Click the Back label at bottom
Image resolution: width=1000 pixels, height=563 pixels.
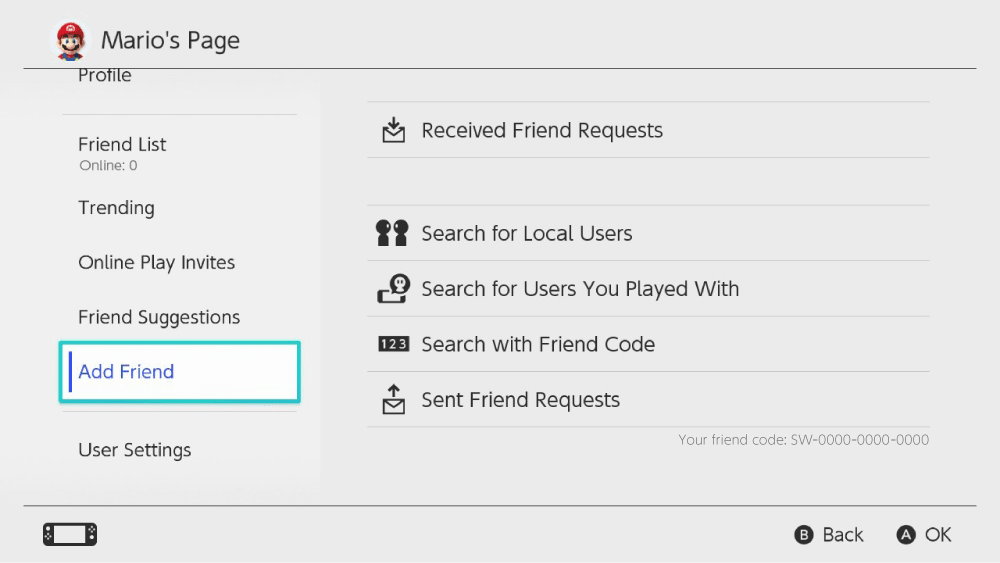(x=842, y=535)
